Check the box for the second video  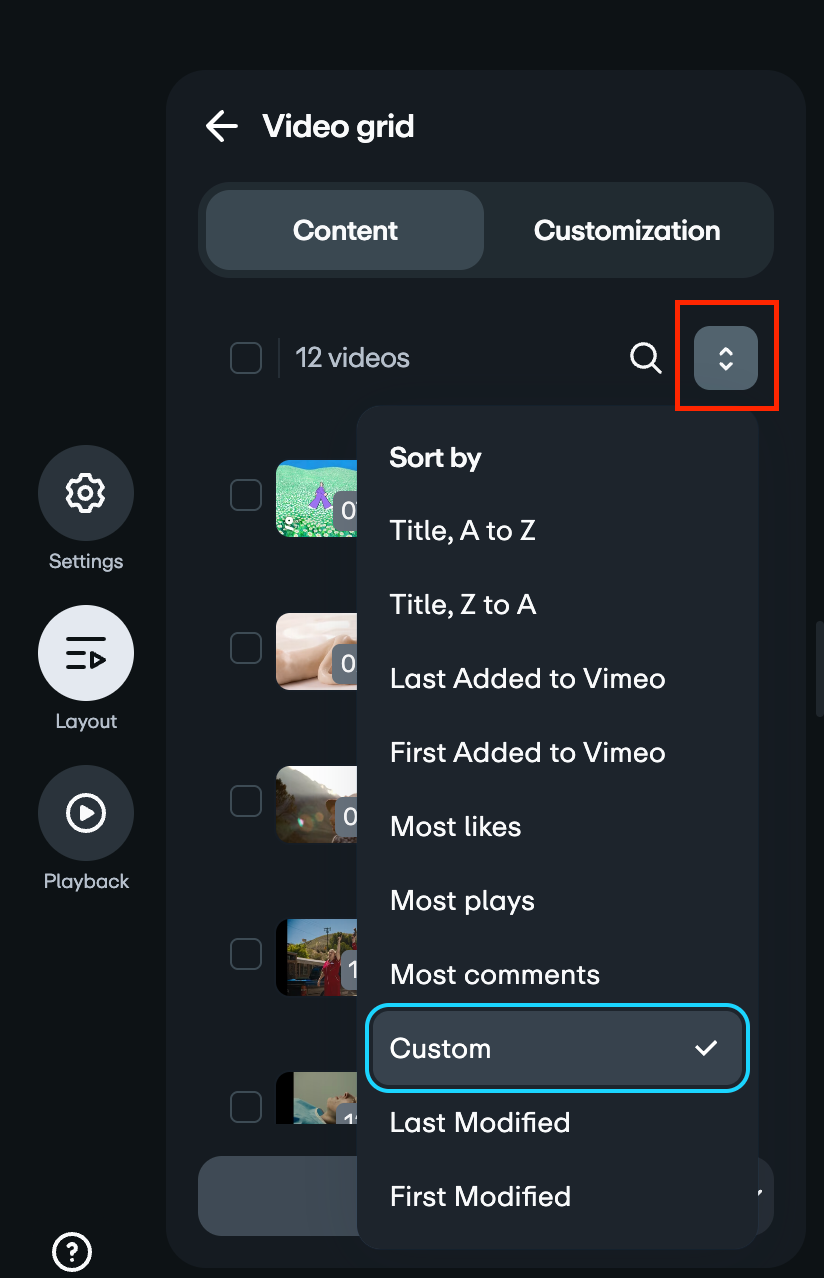246,648
